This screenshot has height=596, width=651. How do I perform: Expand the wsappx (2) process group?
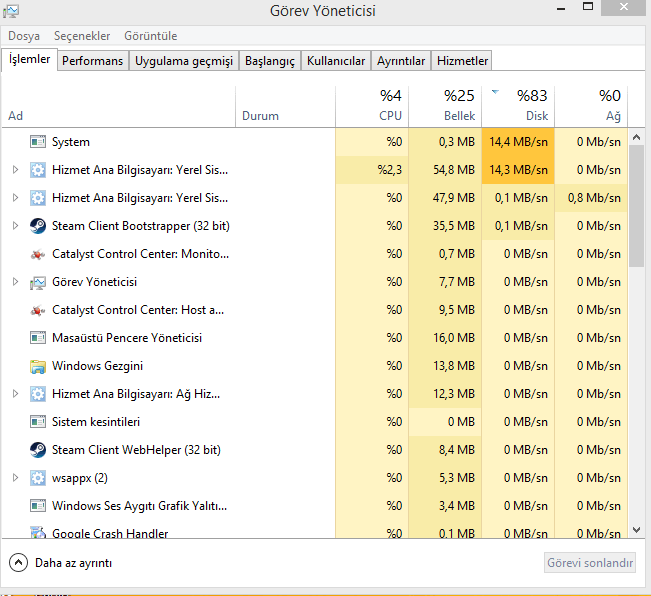(15, 478)
